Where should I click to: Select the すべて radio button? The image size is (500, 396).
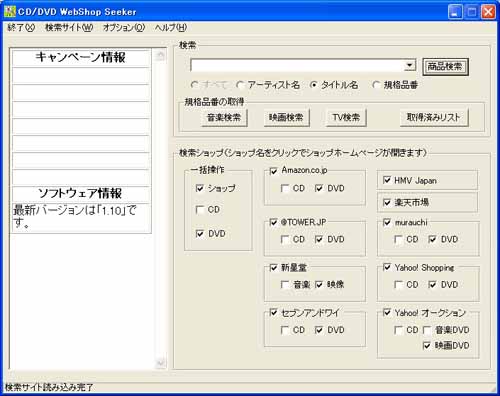click(210, 85)
